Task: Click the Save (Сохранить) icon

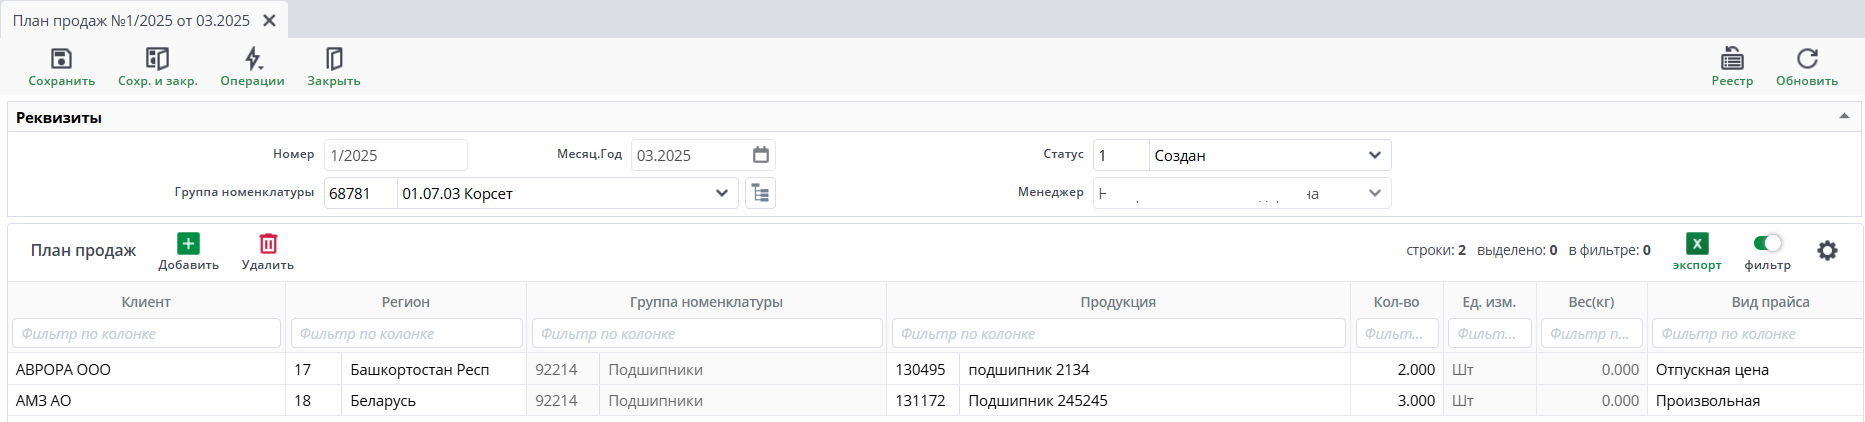Action: (61, 59)
